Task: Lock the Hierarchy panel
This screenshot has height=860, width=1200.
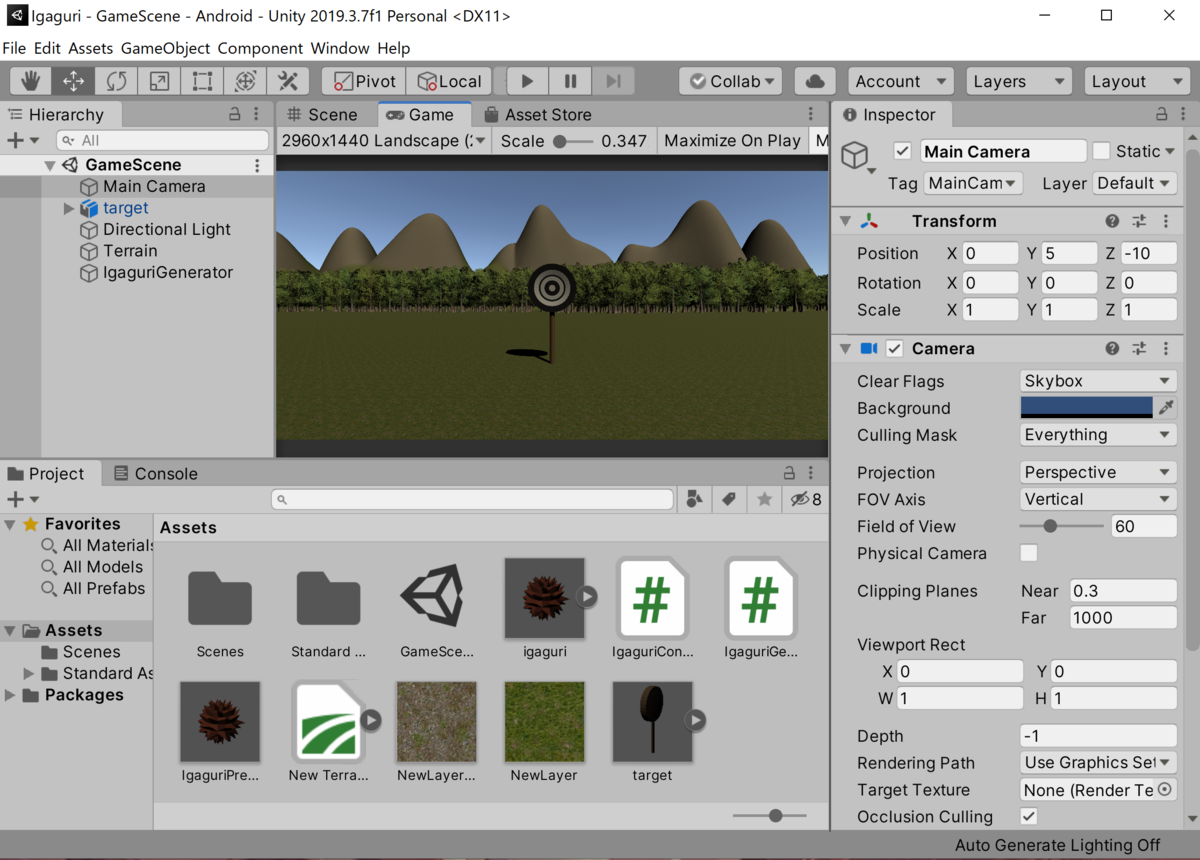Action: click(235, 114)
